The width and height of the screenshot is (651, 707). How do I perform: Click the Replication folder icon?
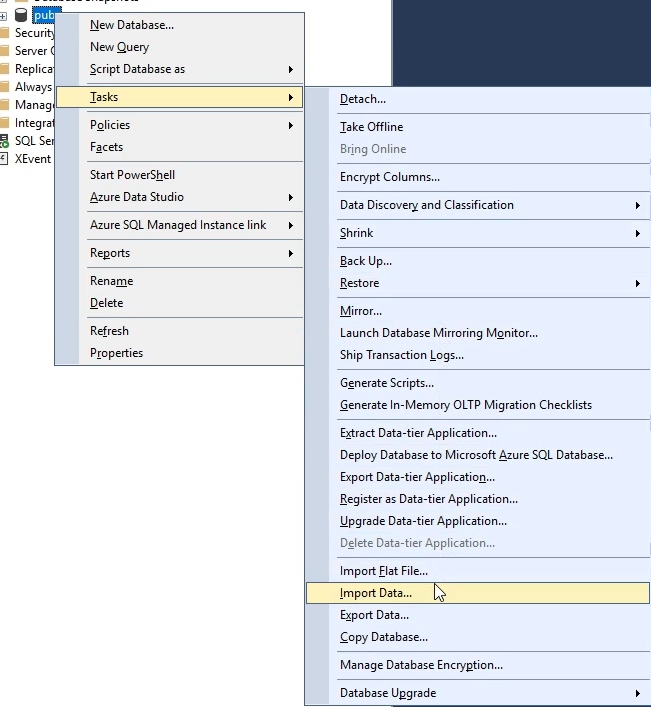[5, 69]
